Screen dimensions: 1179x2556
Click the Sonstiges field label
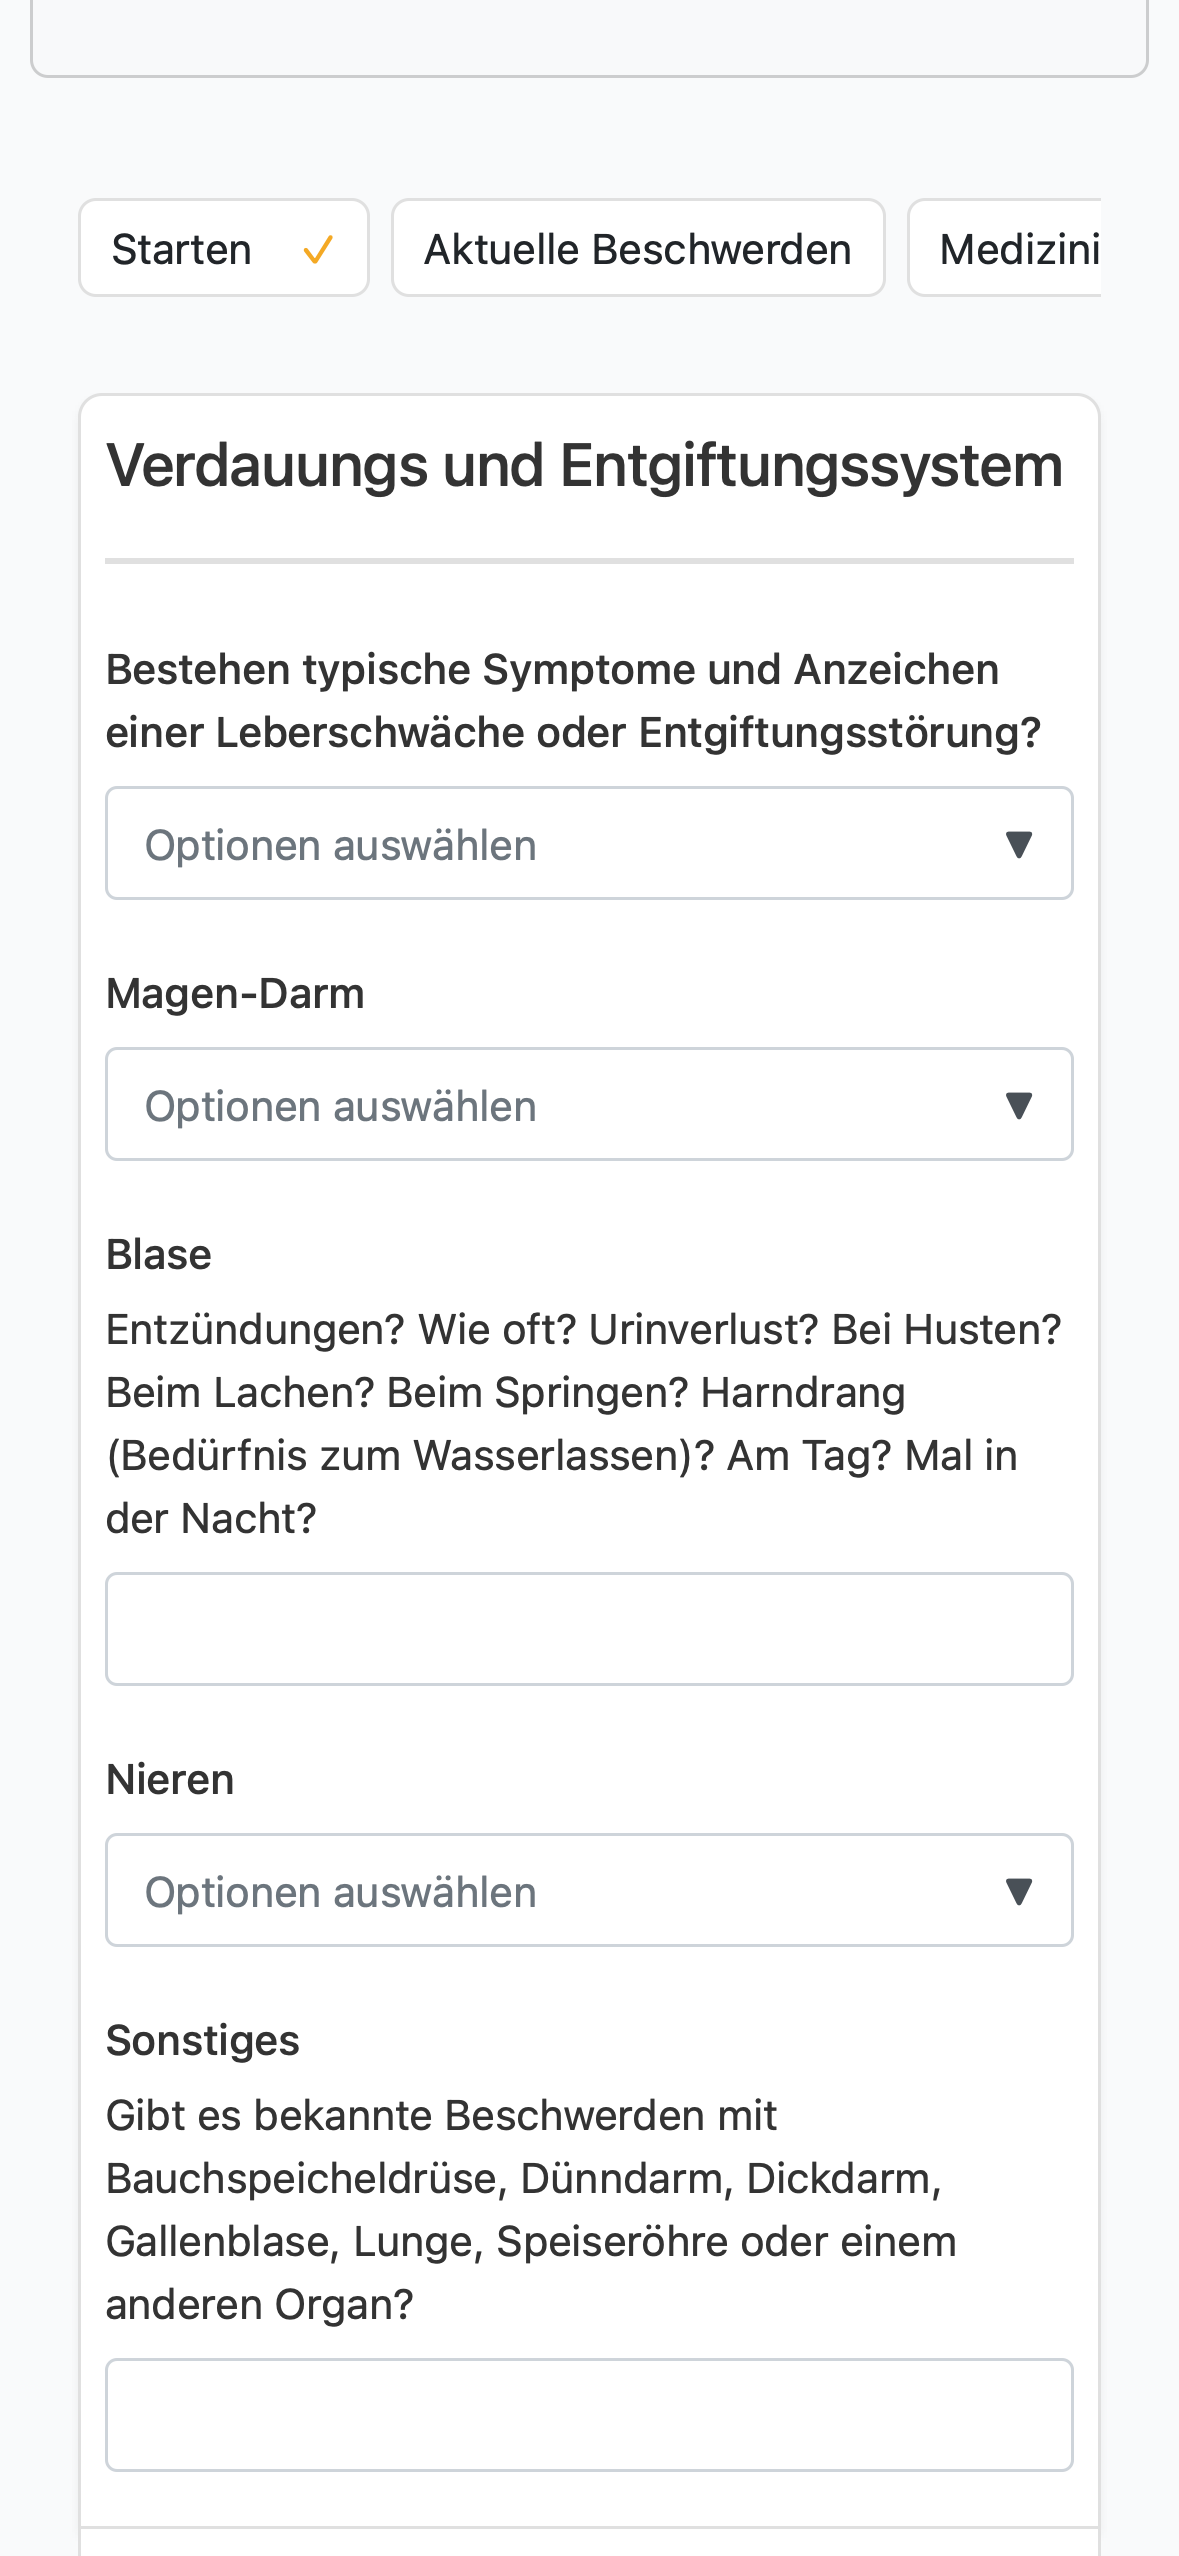203,2041
